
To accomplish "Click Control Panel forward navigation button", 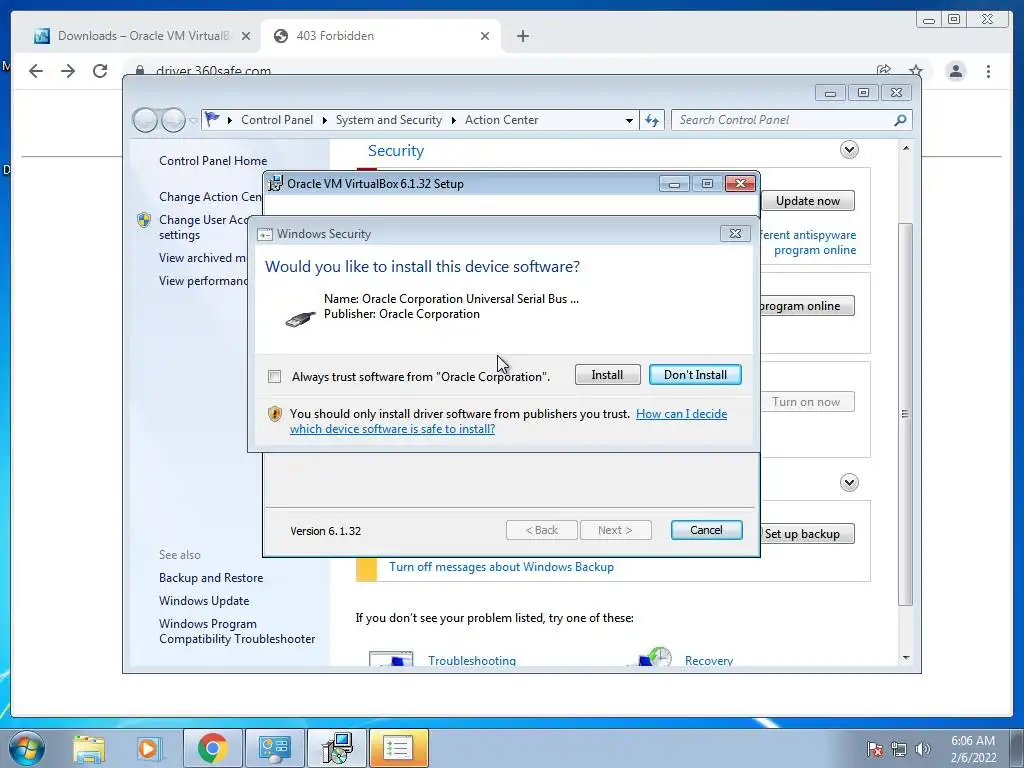I will click(x=173, y=120).
